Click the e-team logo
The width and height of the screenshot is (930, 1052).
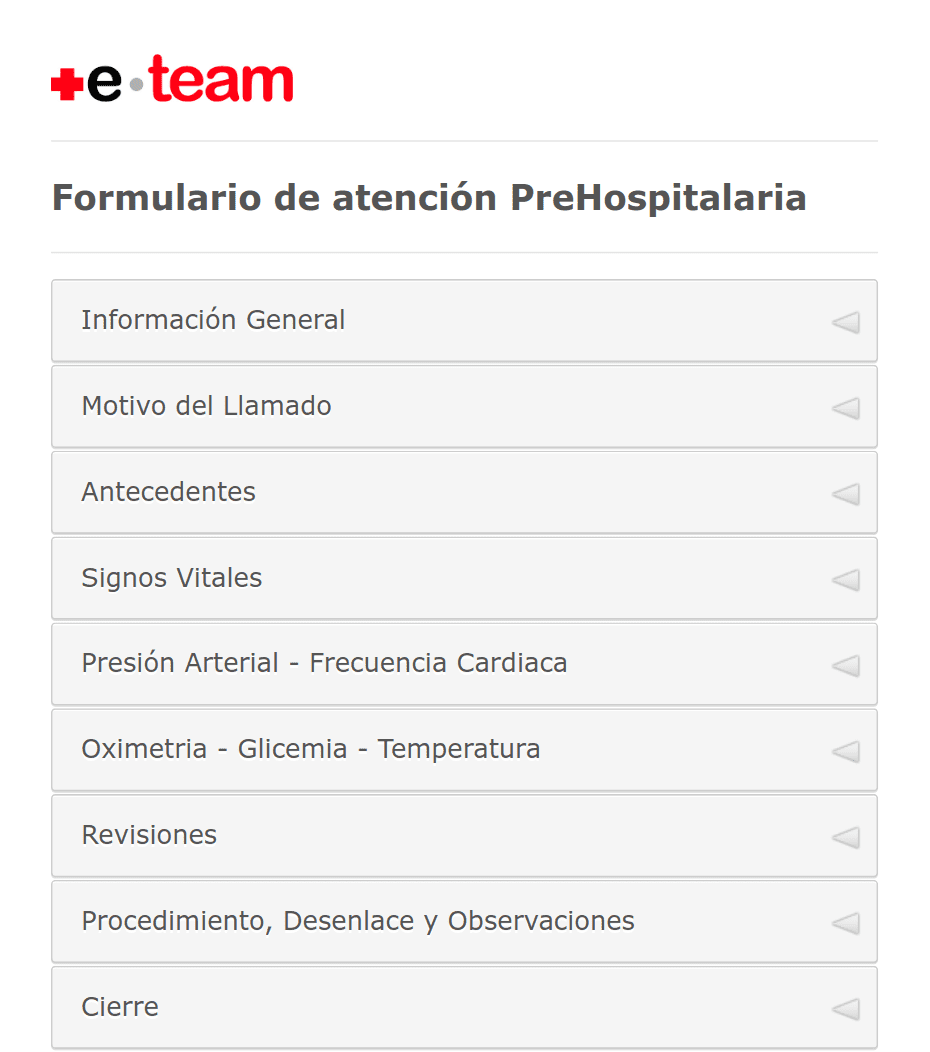coord(172,79)
